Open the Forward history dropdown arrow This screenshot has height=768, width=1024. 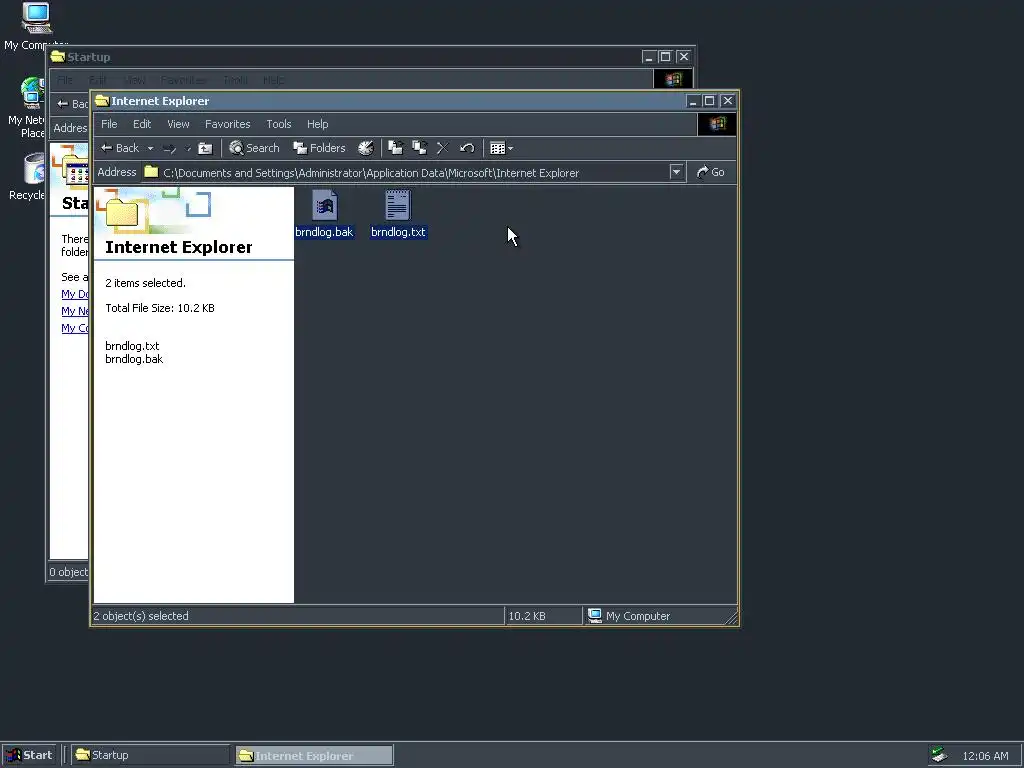[188, 148]
